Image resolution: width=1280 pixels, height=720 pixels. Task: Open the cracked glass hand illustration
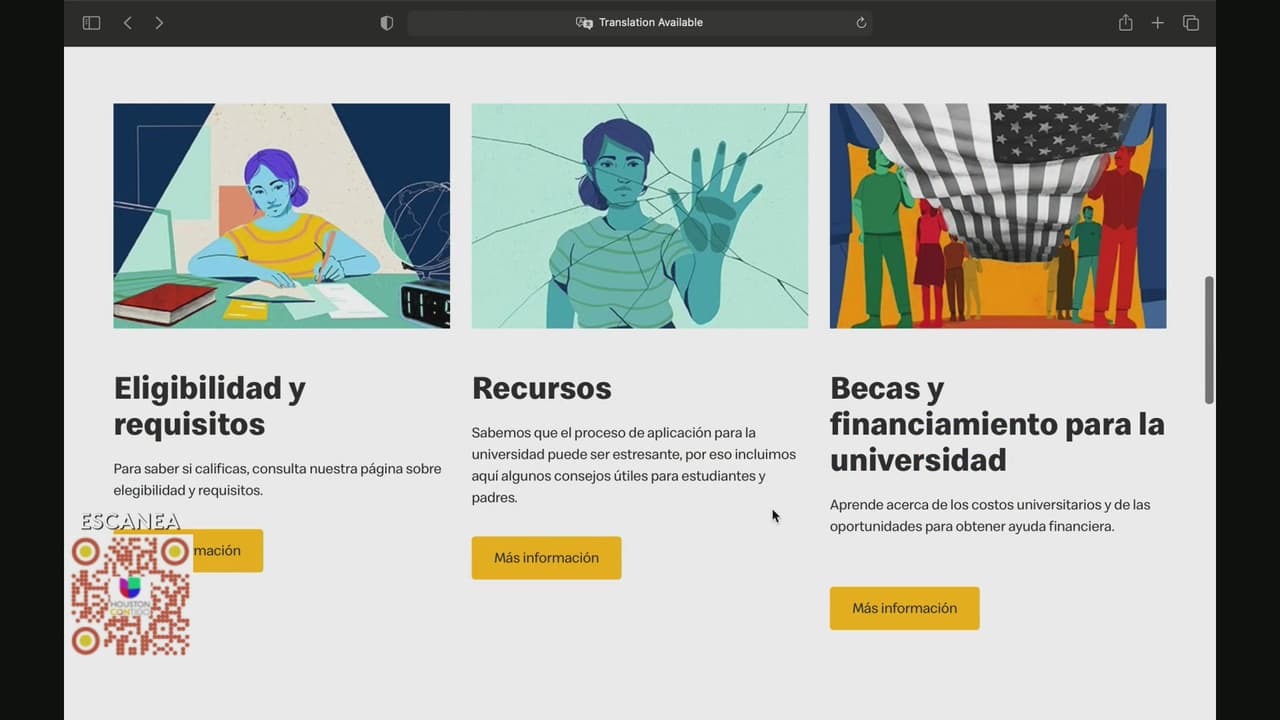click(x=639, y=215)
